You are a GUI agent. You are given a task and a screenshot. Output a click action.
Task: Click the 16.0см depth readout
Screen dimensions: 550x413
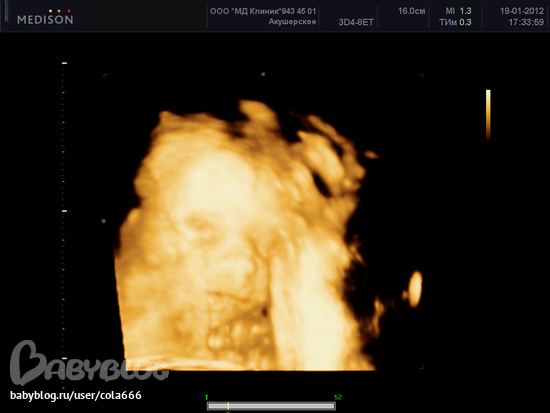[x=411, y=11]
